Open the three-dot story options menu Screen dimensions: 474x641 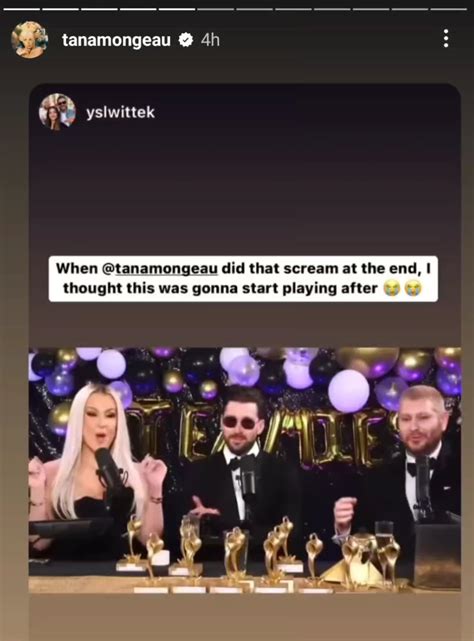pyautogui.click(x=446, y=39)
